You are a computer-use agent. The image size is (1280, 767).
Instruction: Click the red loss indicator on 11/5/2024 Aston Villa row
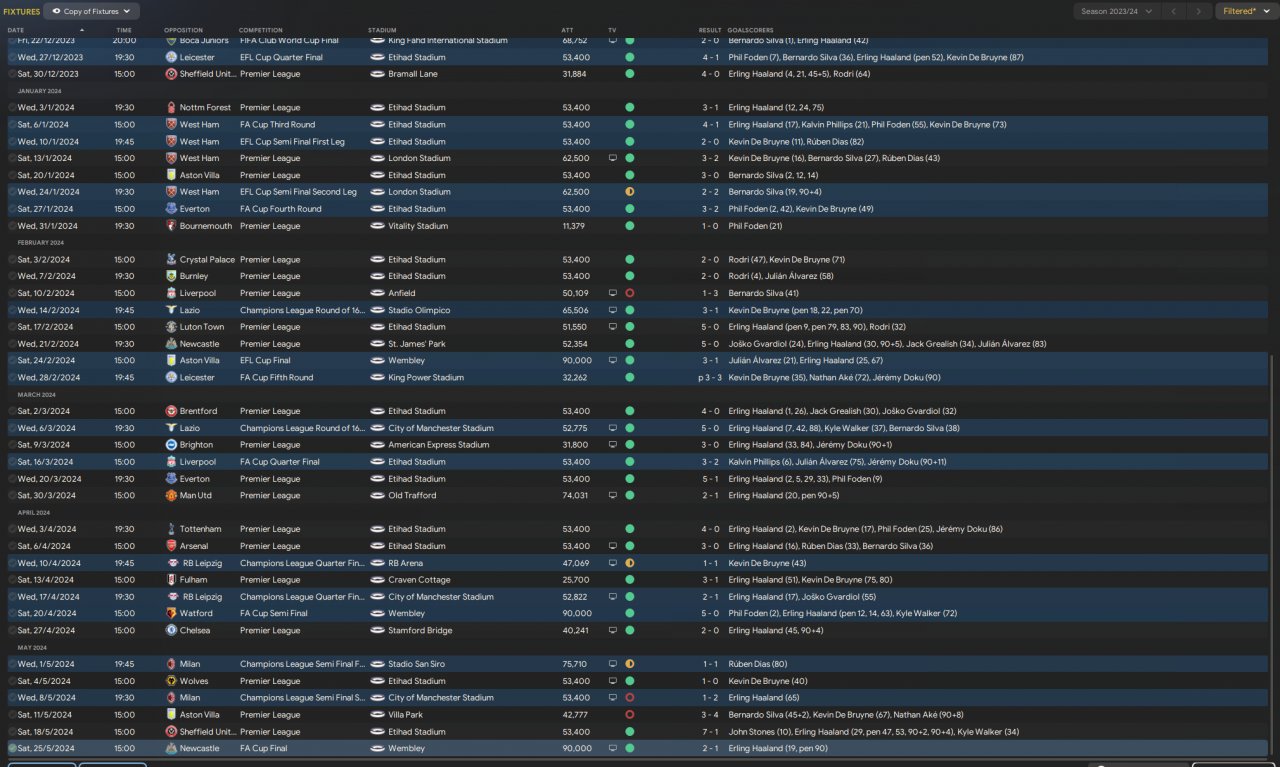click(x=630, y=715)
